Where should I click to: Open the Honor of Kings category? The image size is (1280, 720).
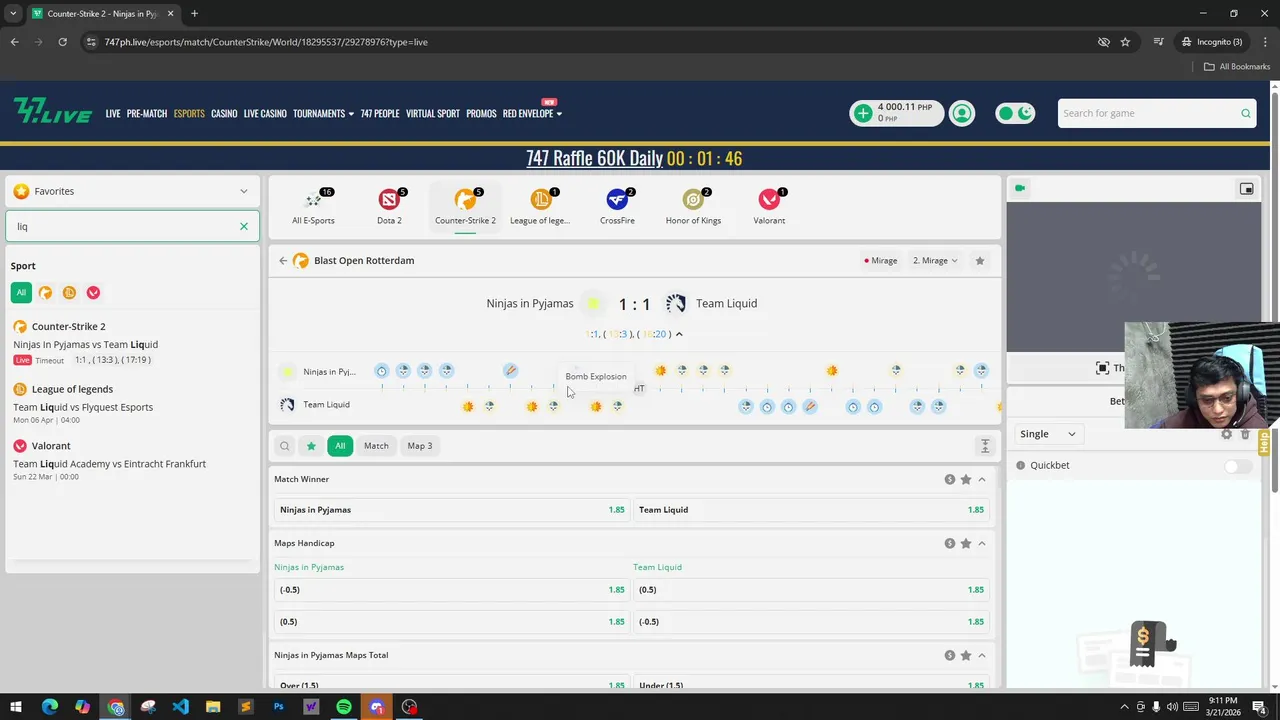[693, 206]
